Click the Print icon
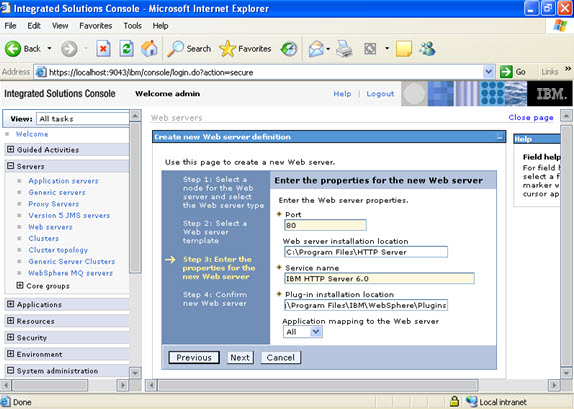This screenshot has width=574, height=409. pos(344,49)
